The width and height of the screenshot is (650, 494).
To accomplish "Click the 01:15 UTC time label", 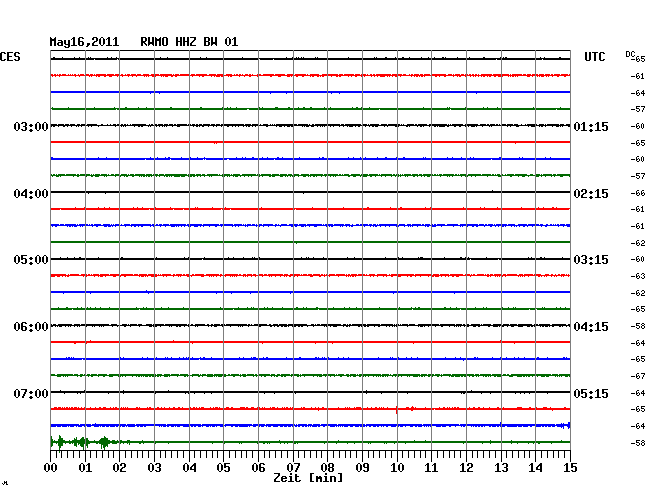I will (x=591, y=126).
